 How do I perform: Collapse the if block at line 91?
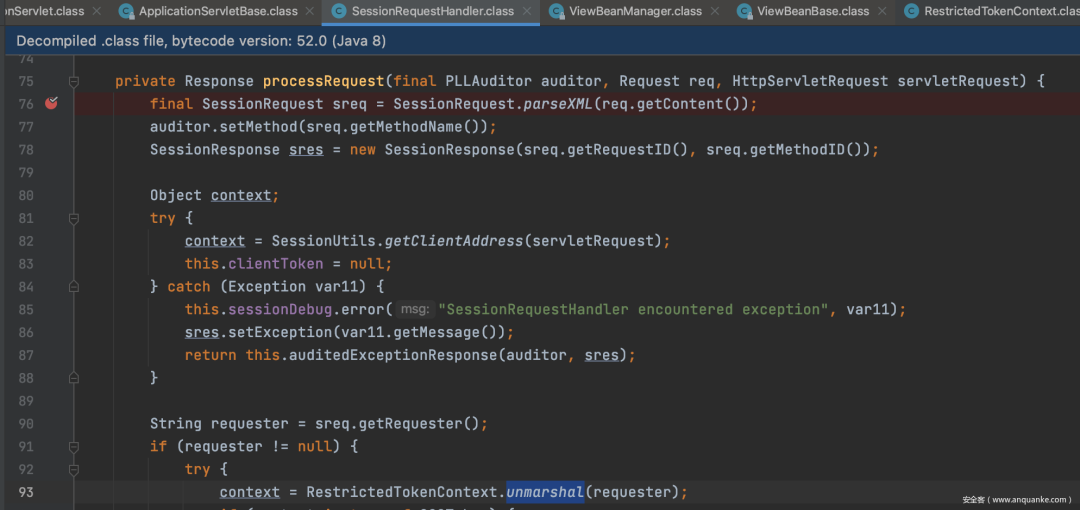click(x=74, y=447)
